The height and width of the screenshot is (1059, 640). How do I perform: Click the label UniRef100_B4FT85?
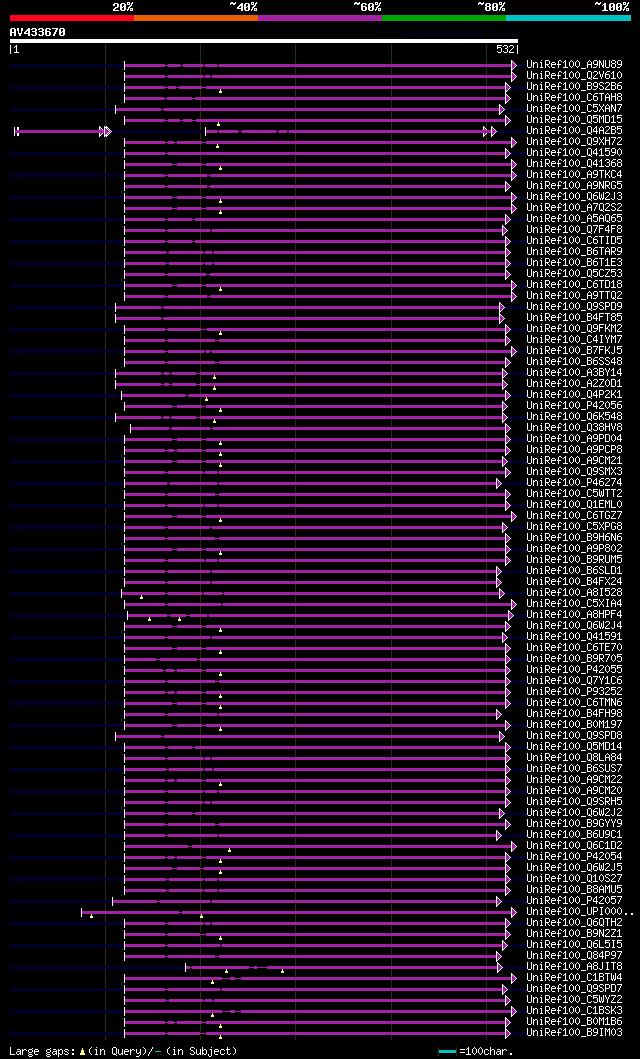(575, 317)
